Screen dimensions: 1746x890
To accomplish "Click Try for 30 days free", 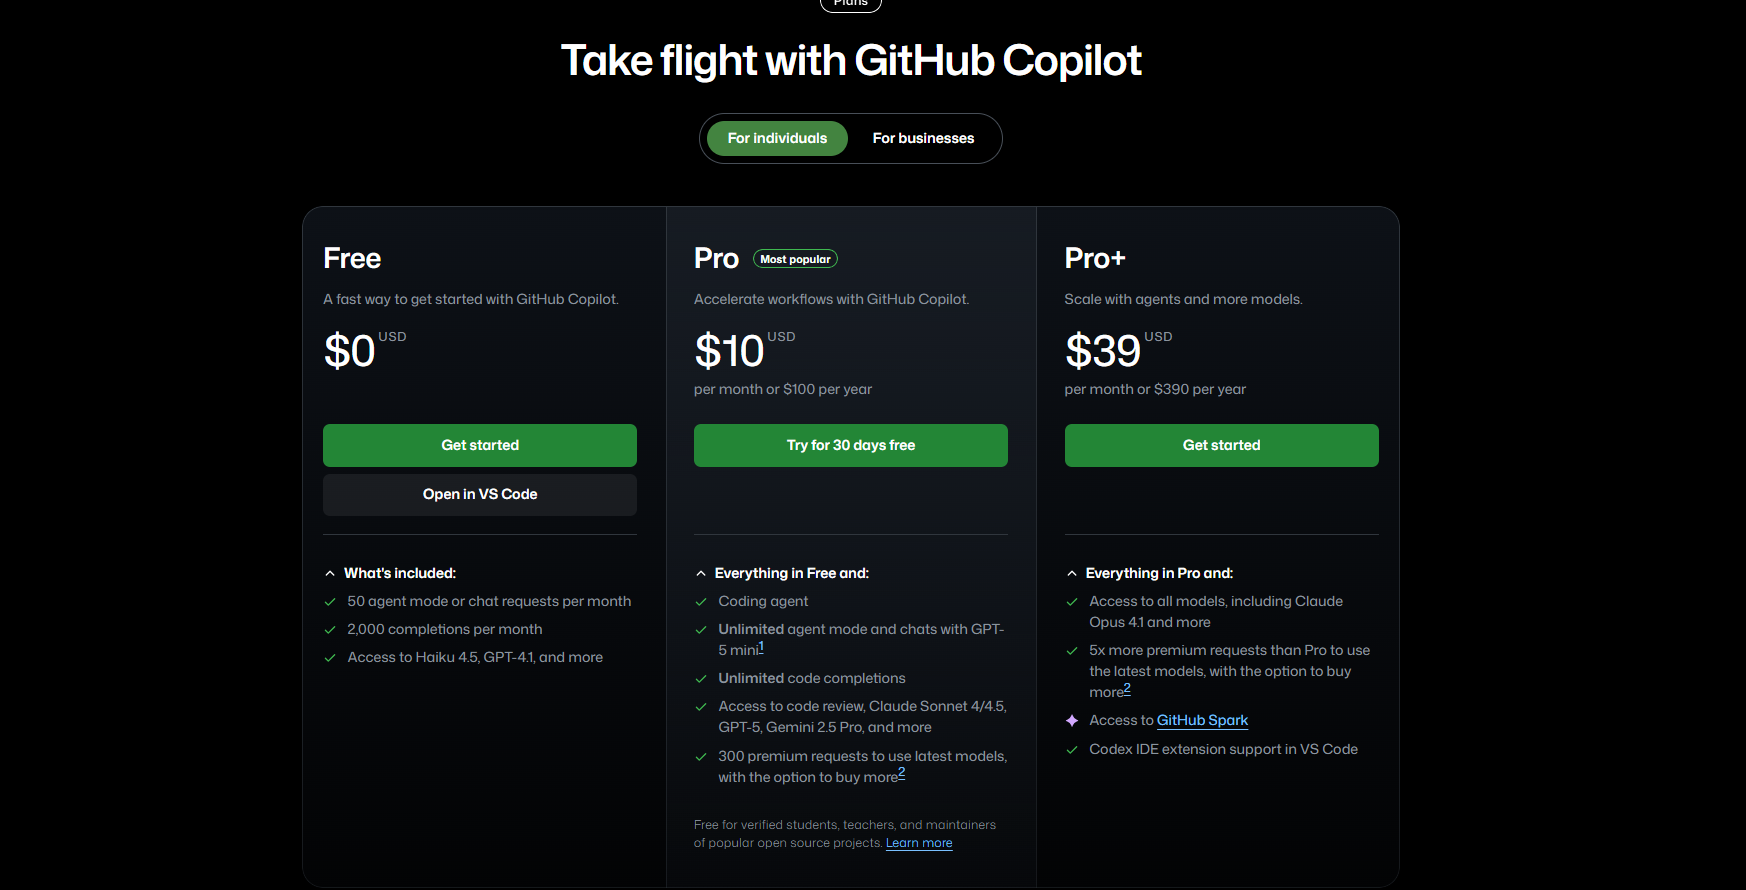I will (x=850, y=445).
